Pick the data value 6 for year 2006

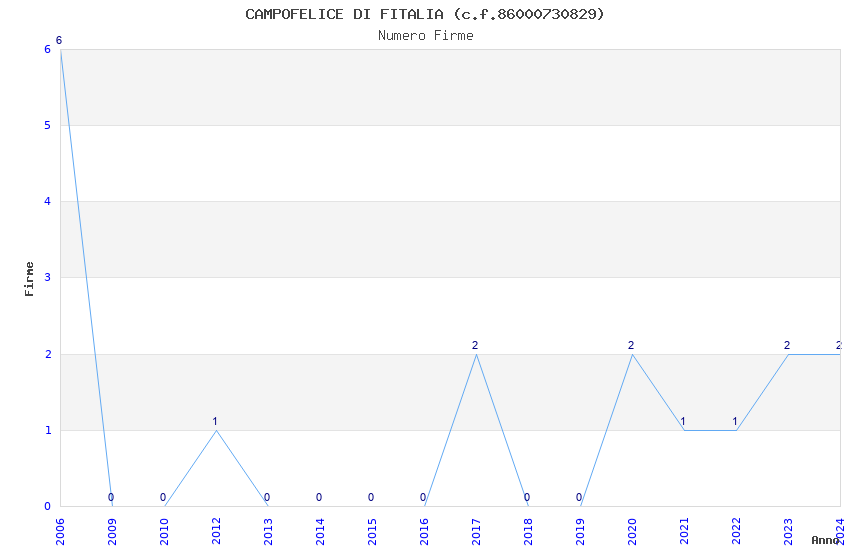(59, 40)
